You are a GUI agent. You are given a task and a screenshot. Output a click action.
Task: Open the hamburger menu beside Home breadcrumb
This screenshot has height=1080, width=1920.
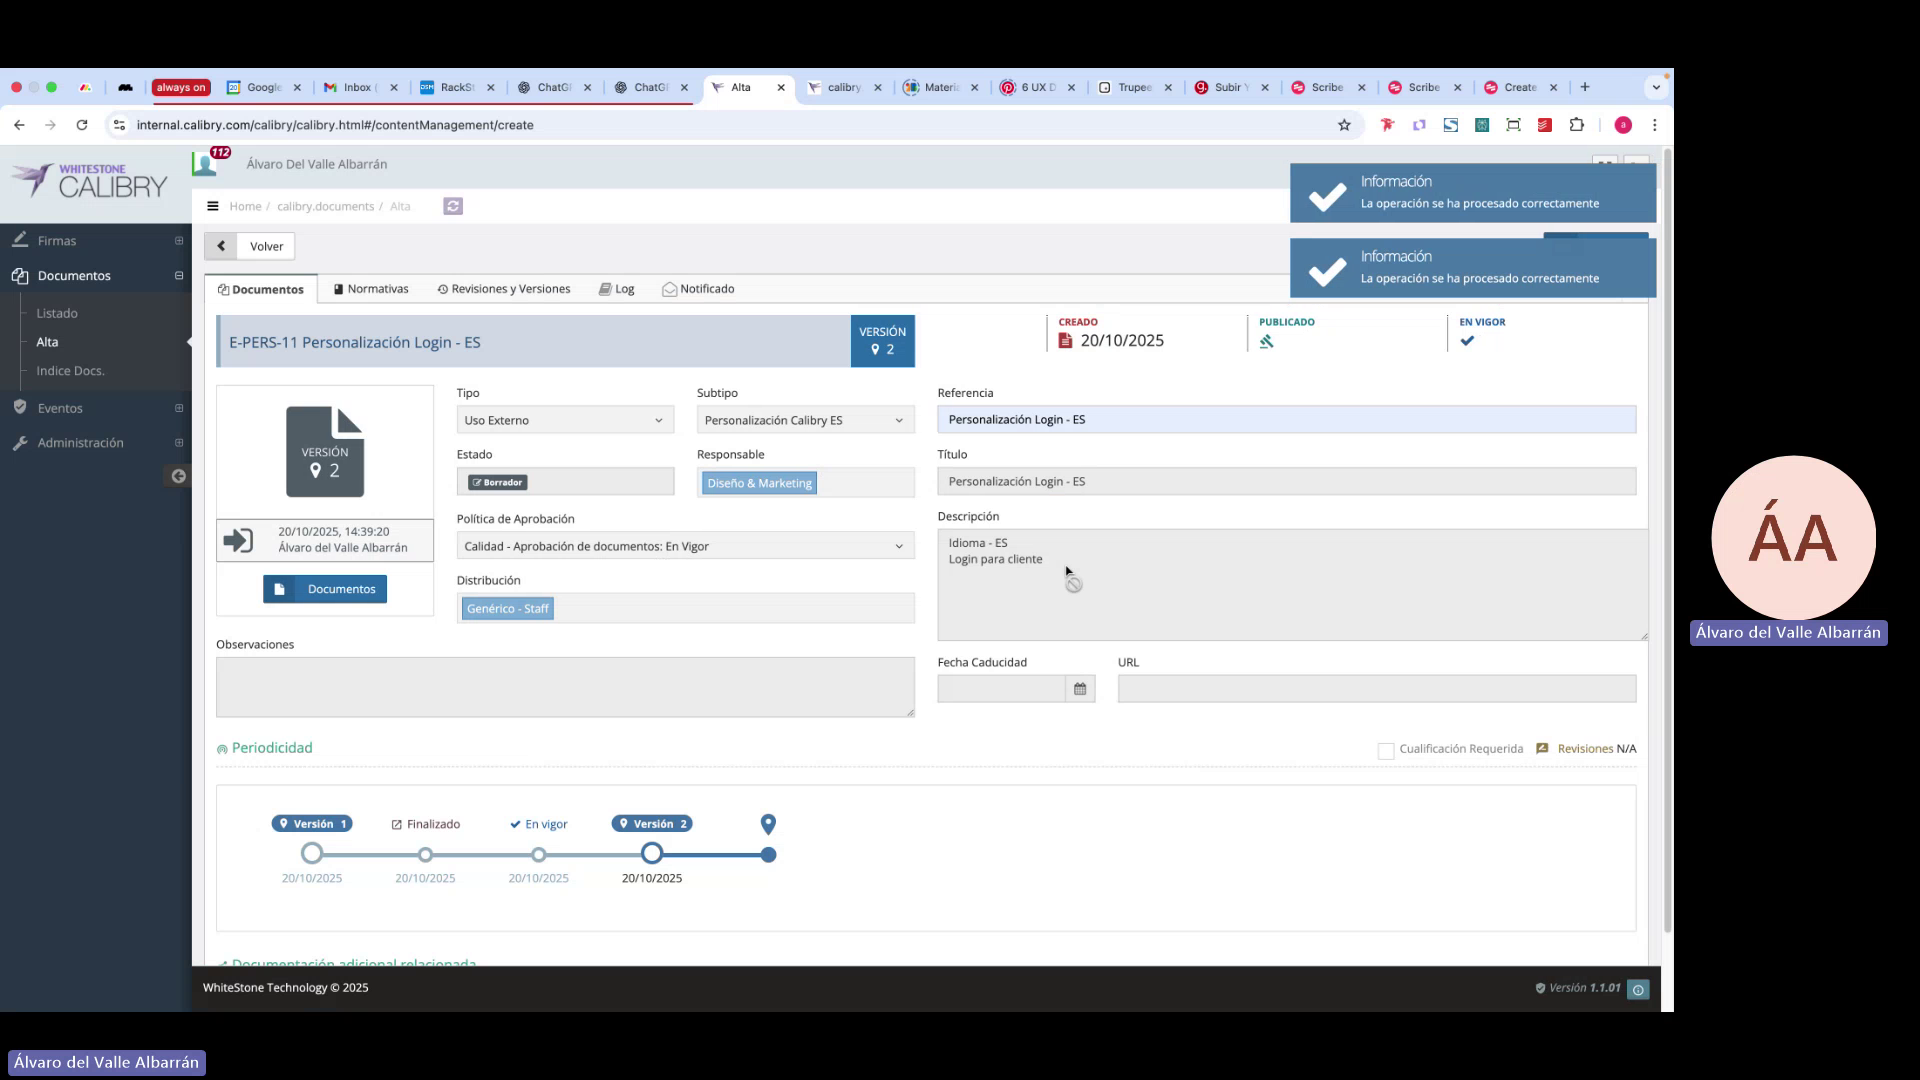pos(213,206)
